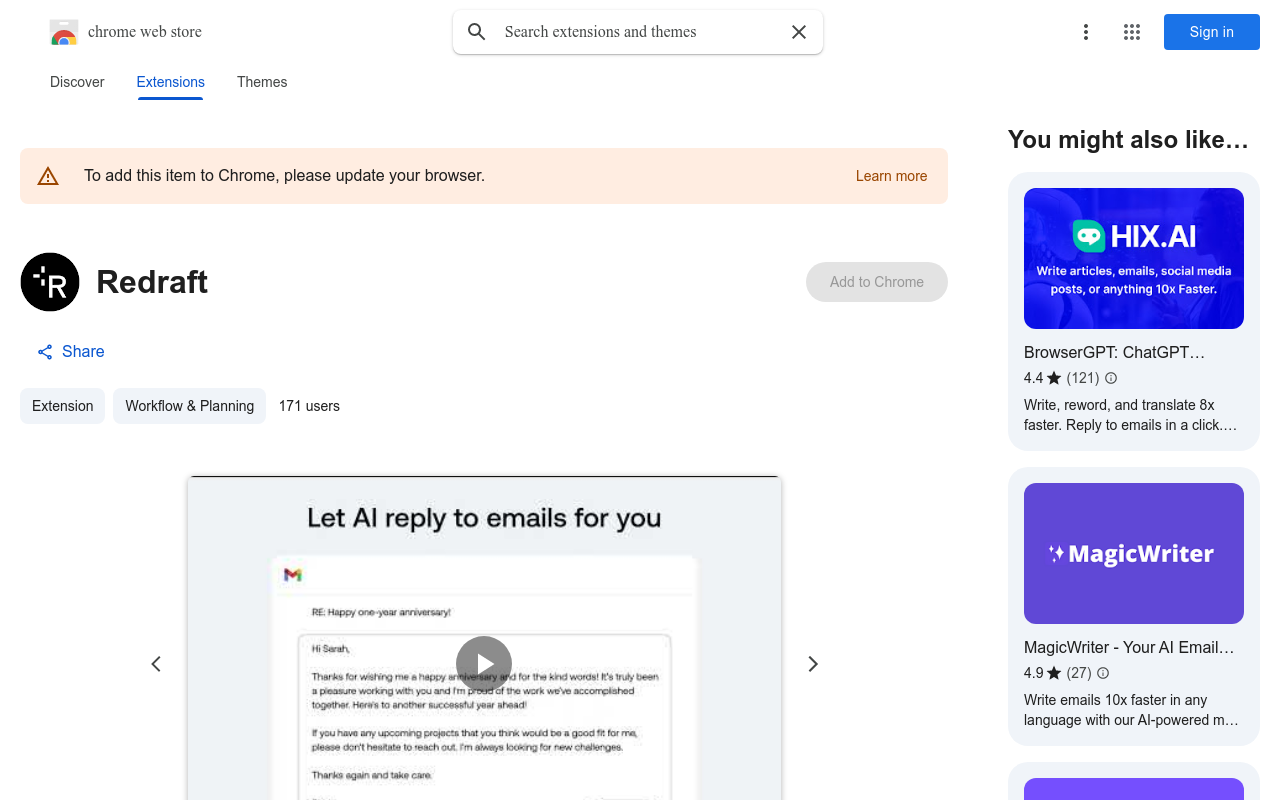Viewport: 1280px width, 800px height.
Task: Click the share icon next to Share
Action: (x=45, y=352)
